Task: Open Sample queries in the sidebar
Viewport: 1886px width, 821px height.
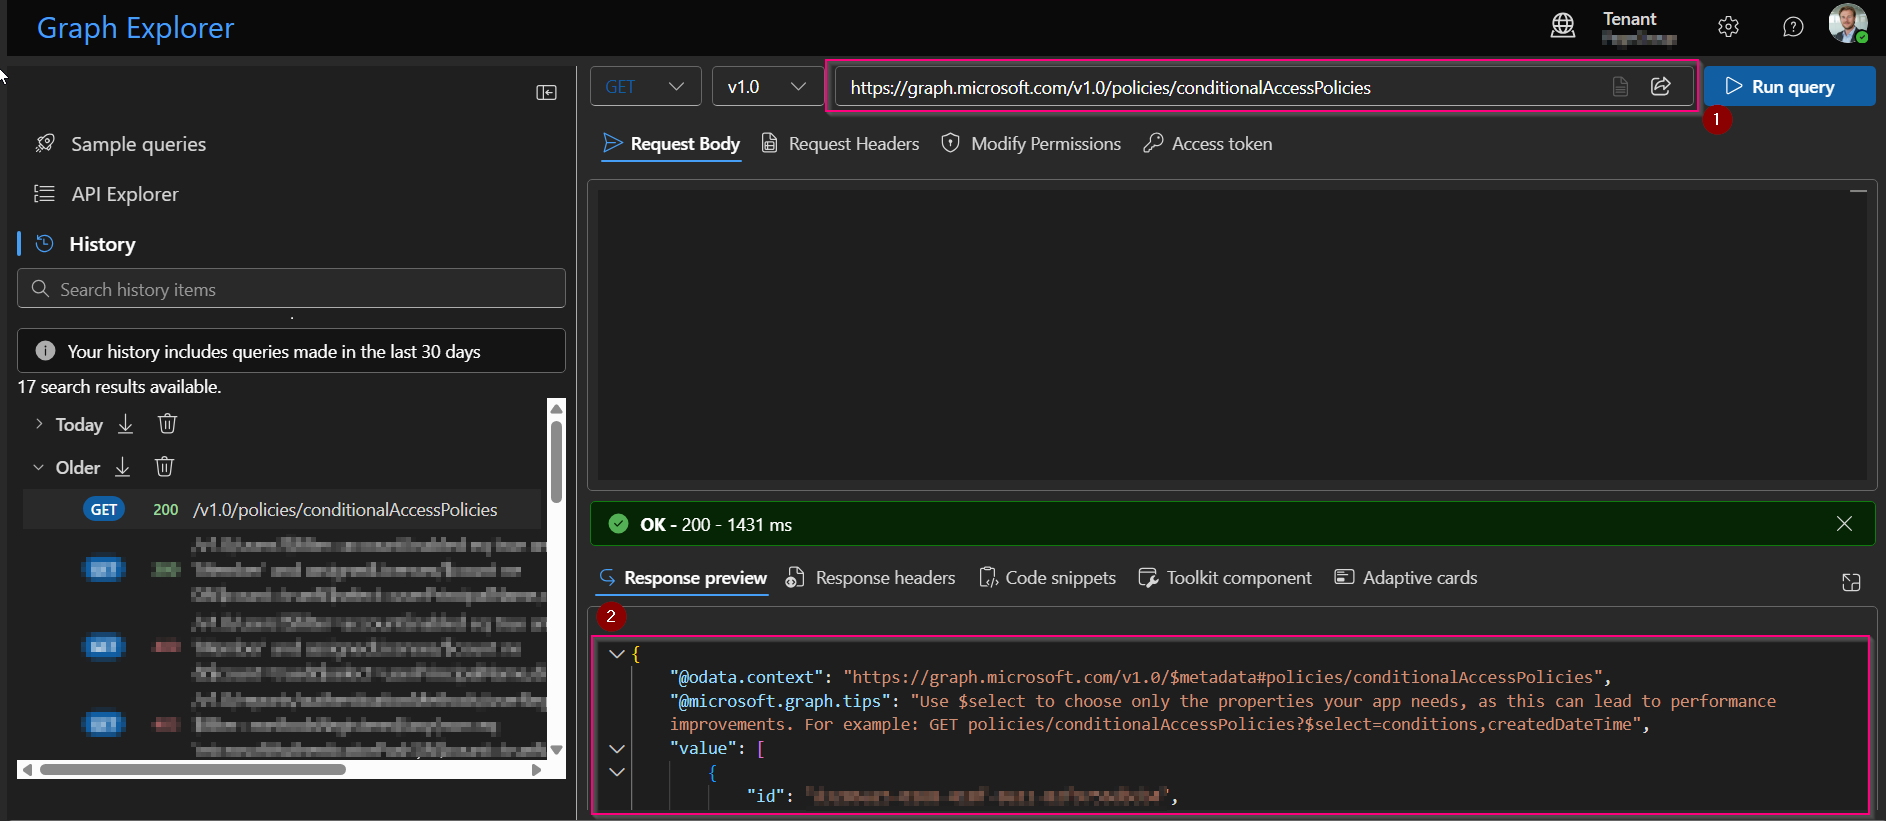Action: [x=120, y=144]
